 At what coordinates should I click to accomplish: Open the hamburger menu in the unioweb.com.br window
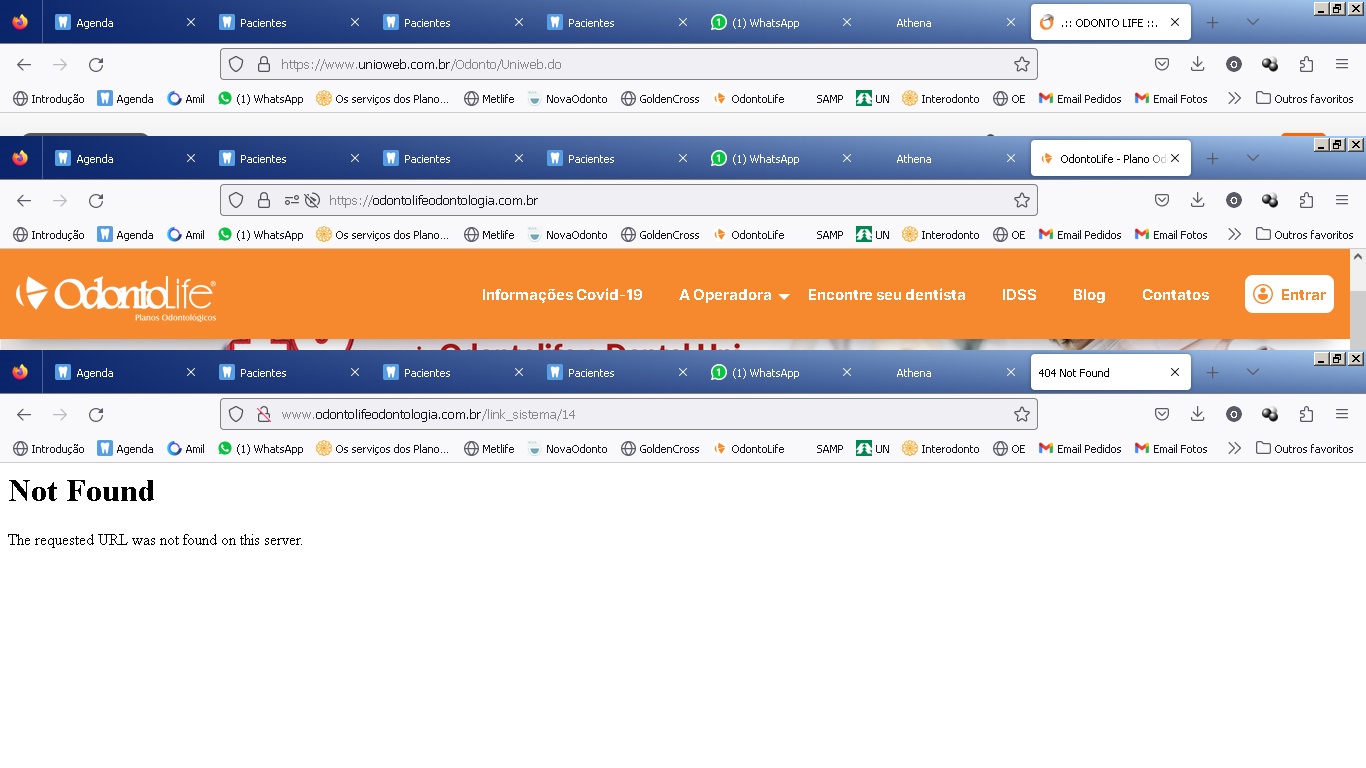(x=1342, y=64)
